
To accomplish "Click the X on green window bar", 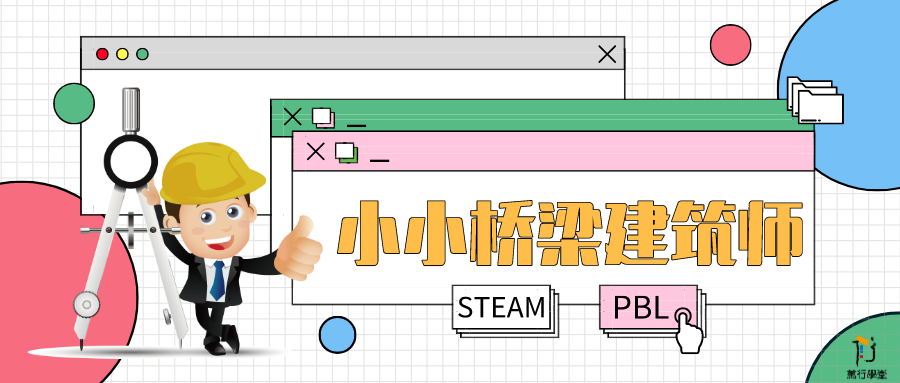I will pyautogui.click(x=293, y=117).
